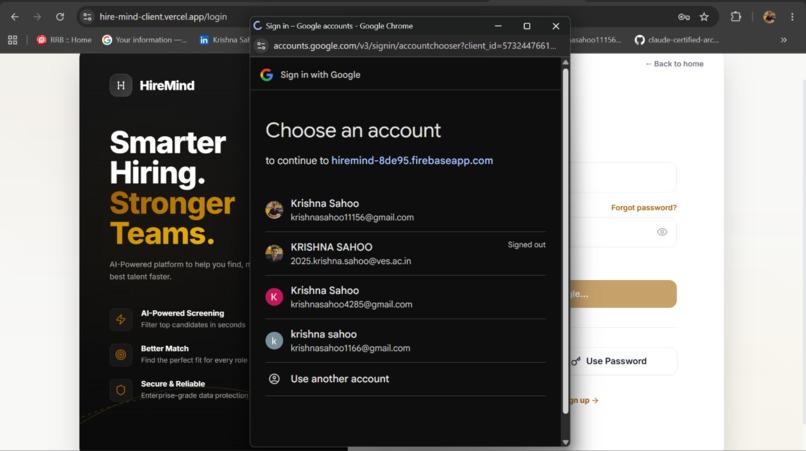Open the claude-certified-arc GitHub bookmark
The width and height of the screenshot is (806, 451).
pyautogui.click(x=676, y=40)
